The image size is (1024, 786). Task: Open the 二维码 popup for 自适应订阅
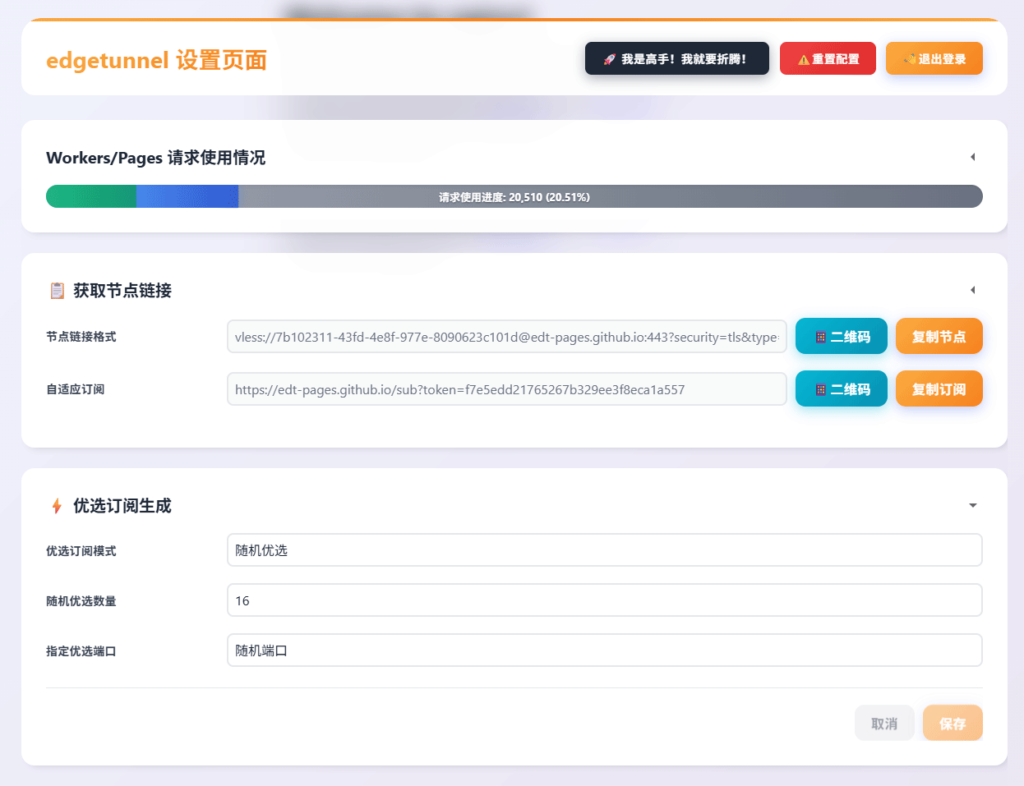point(840,389)
